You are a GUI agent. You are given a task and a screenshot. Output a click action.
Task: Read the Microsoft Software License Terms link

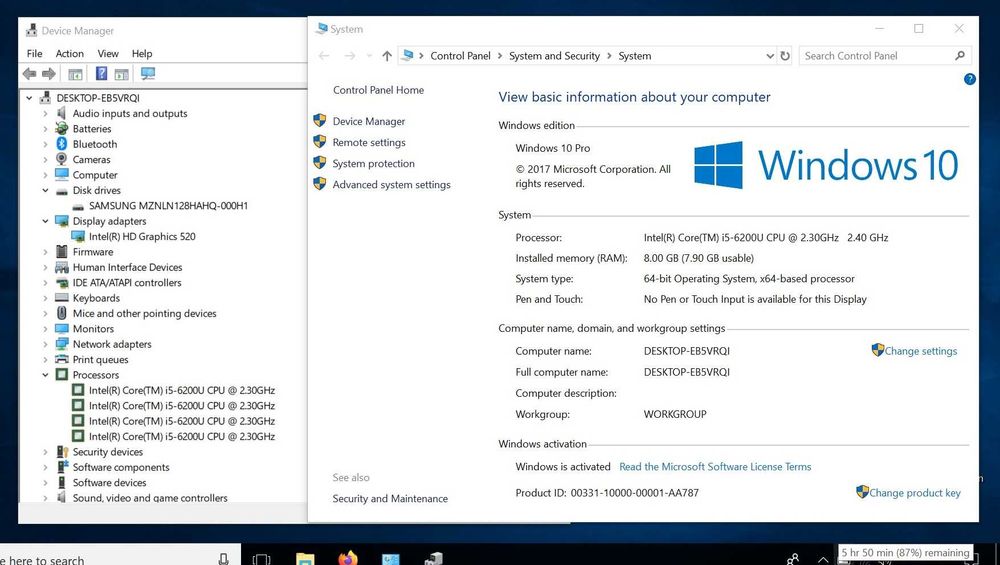pyautogui.click(x=715, y=467)
